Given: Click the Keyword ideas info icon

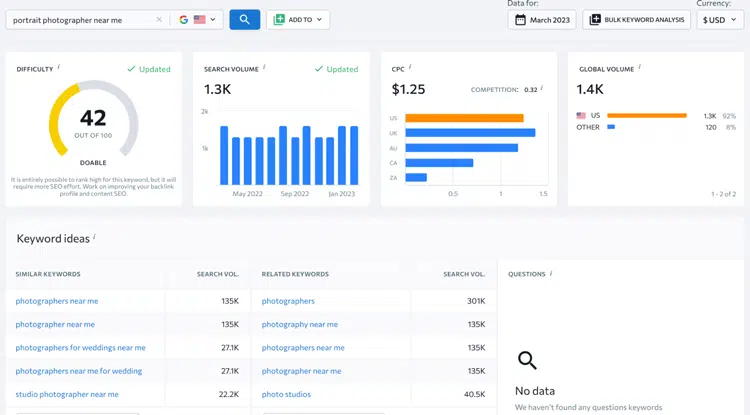Looking at the screenshot, I should [95, 236].
